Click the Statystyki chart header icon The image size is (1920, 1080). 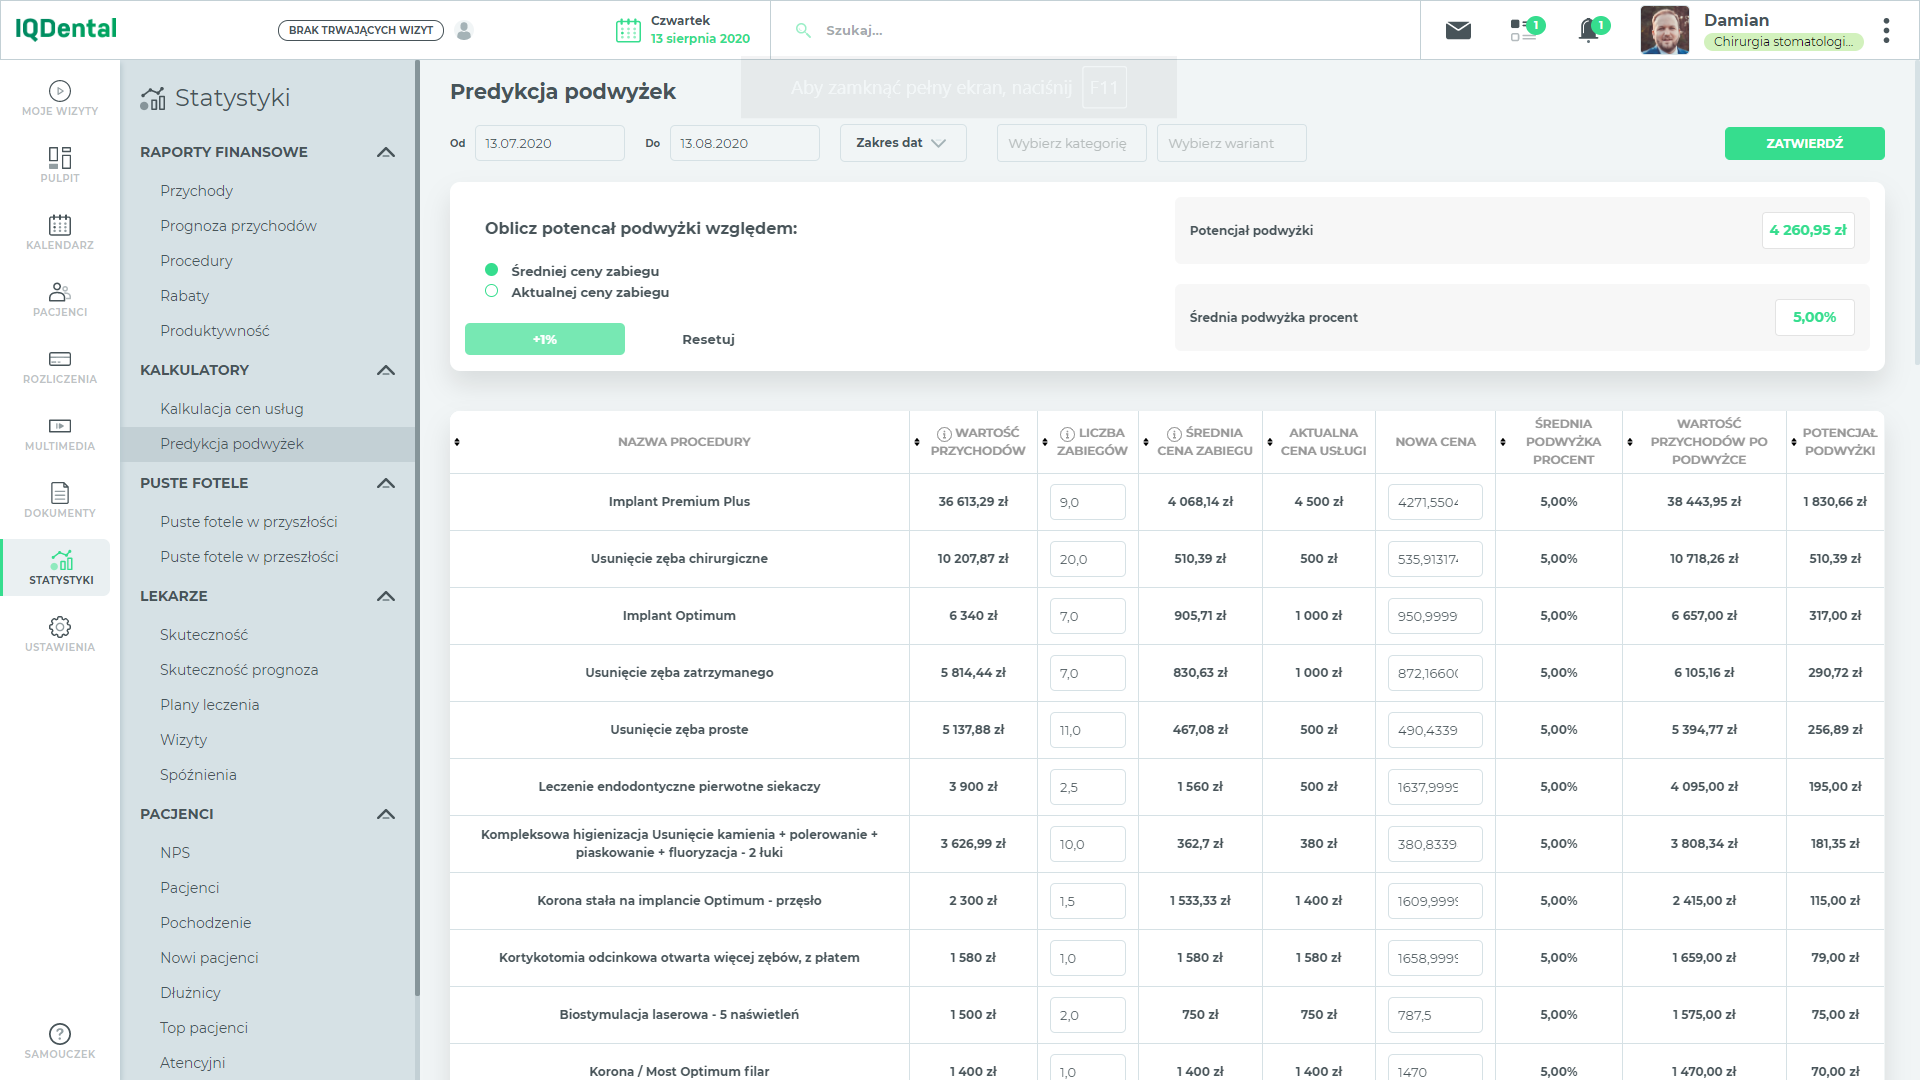click(x=153, y=98)
